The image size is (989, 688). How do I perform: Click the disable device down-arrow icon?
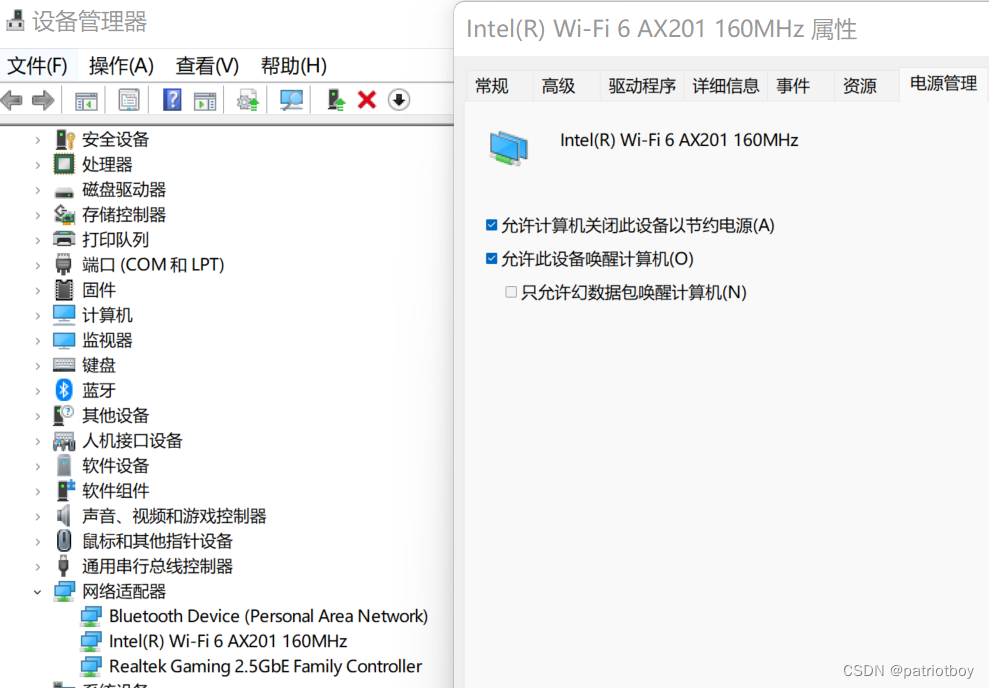399,100
